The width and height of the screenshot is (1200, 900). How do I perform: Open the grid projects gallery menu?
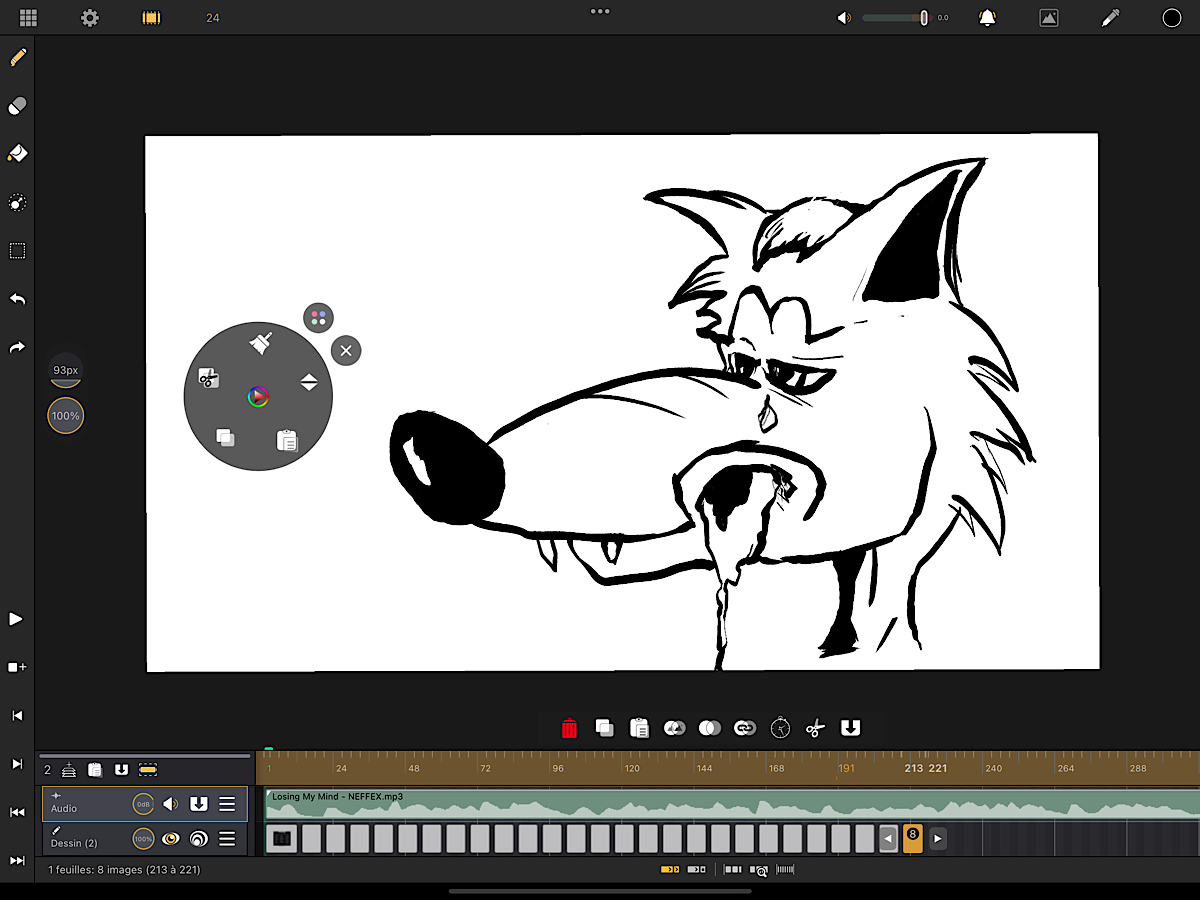[x=28, y=18]
